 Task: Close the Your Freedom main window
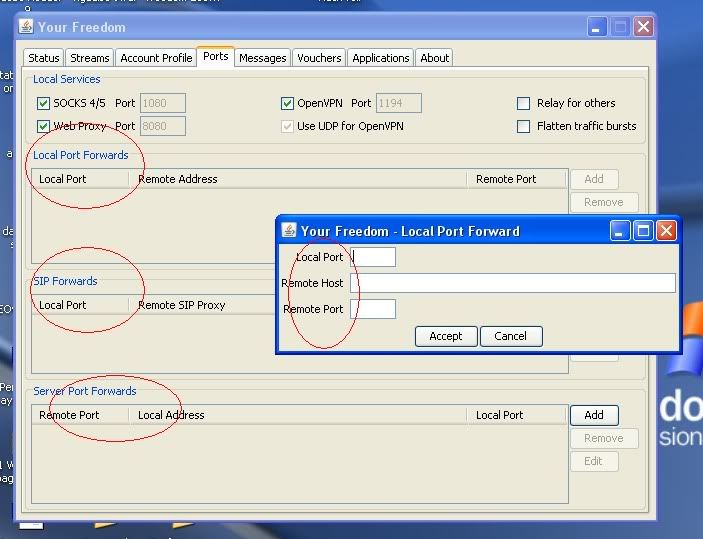643,27
